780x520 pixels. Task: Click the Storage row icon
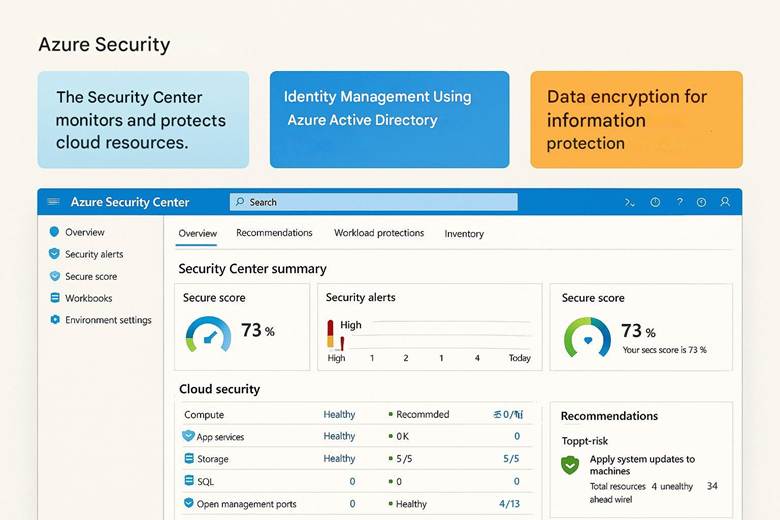188,459
